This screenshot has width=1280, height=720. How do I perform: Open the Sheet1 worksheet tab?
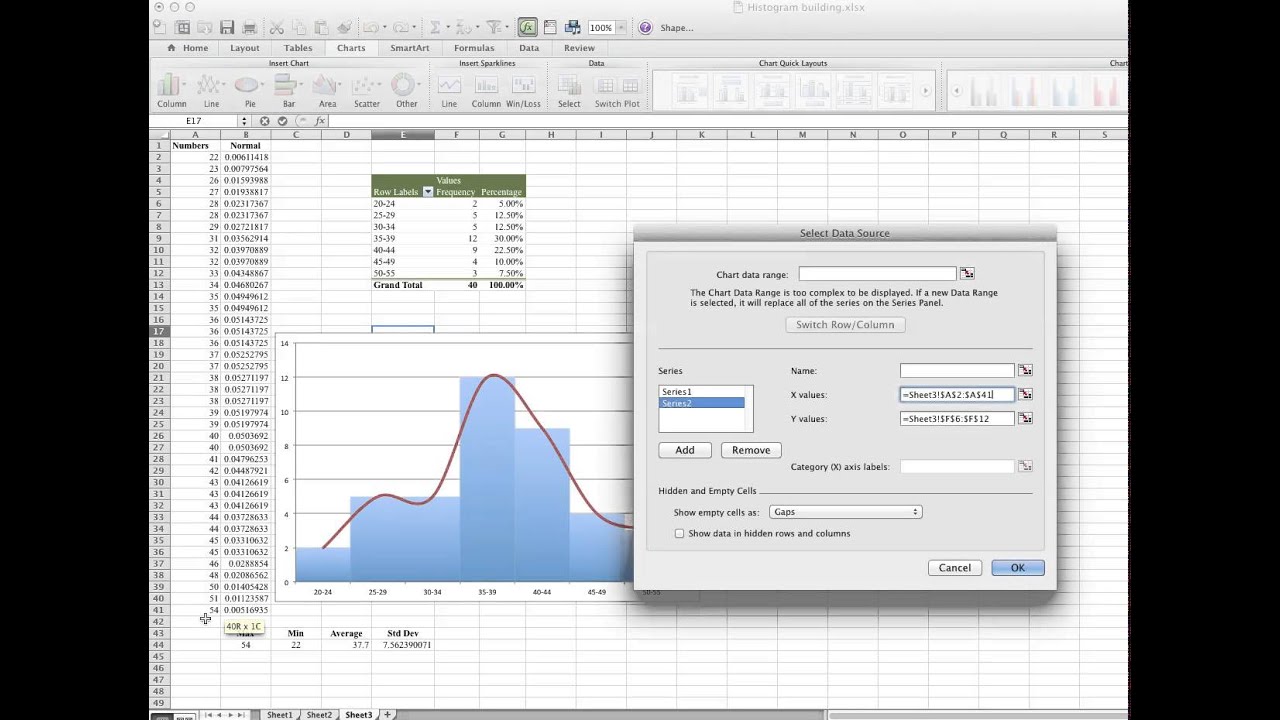click(x=279, y=715)
